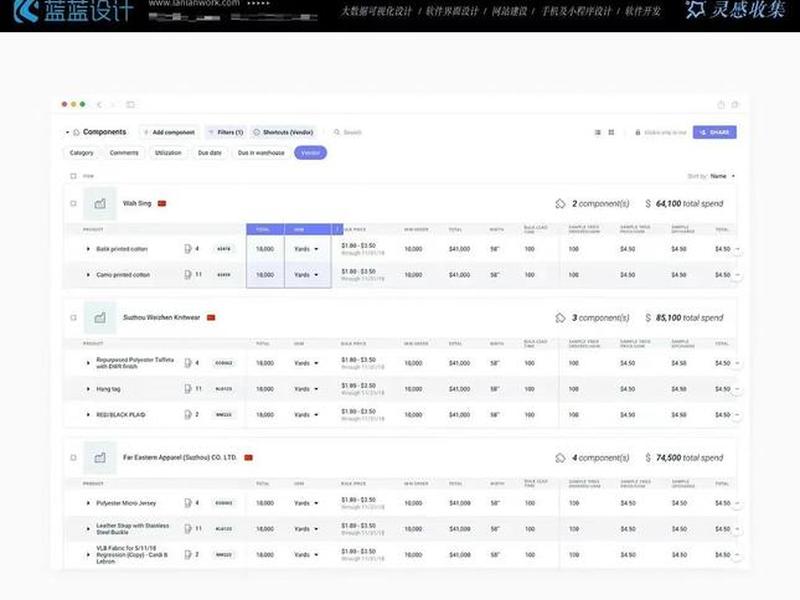Open Yards dropdown for Camo printed cotton
The image size is (800, 600).
[306, 274]
